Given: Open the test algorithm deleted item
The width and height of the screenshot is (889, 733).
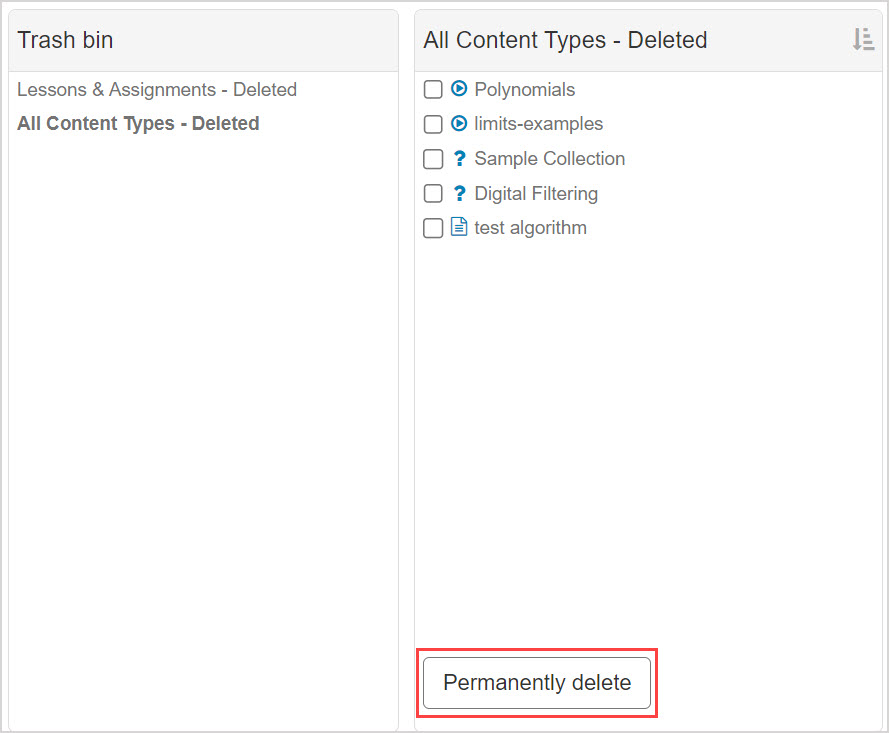Looking at the screenshot, I should coord(530,227).
